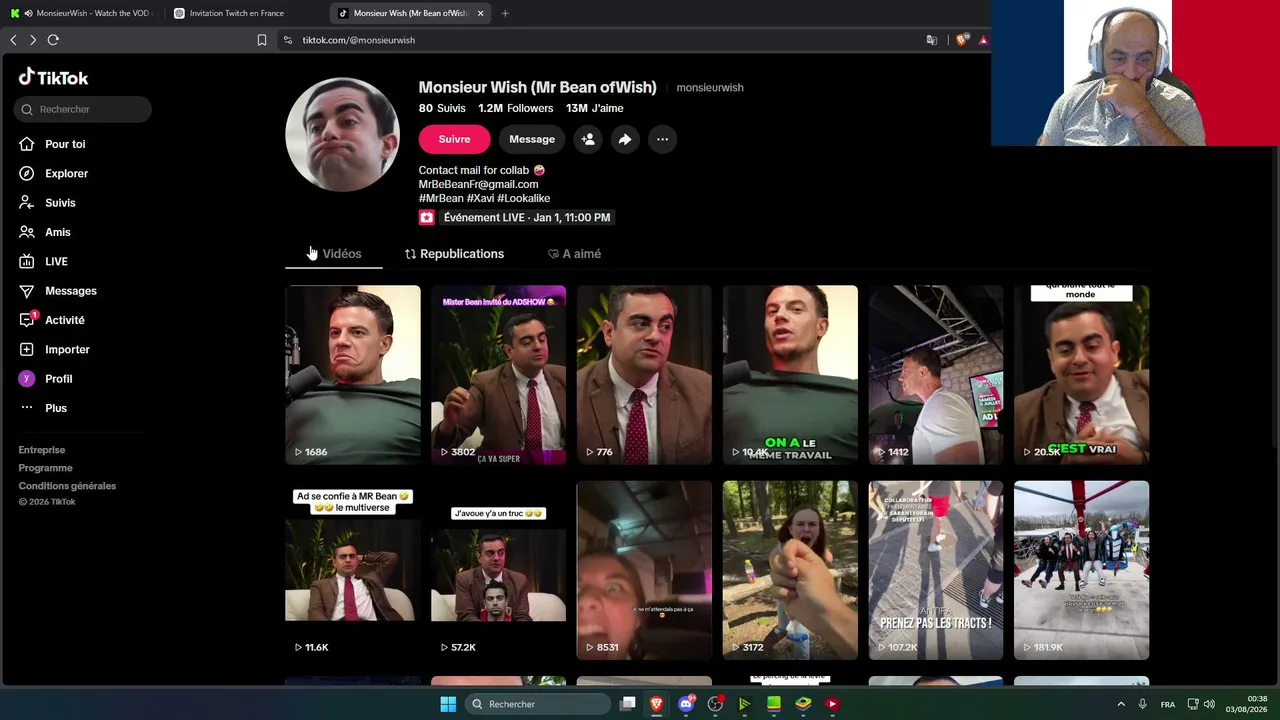This screenshot has height=720, width=1280.
Task: Open the video with 776 views
Action: pyautogui.click(x=644, y=375)
